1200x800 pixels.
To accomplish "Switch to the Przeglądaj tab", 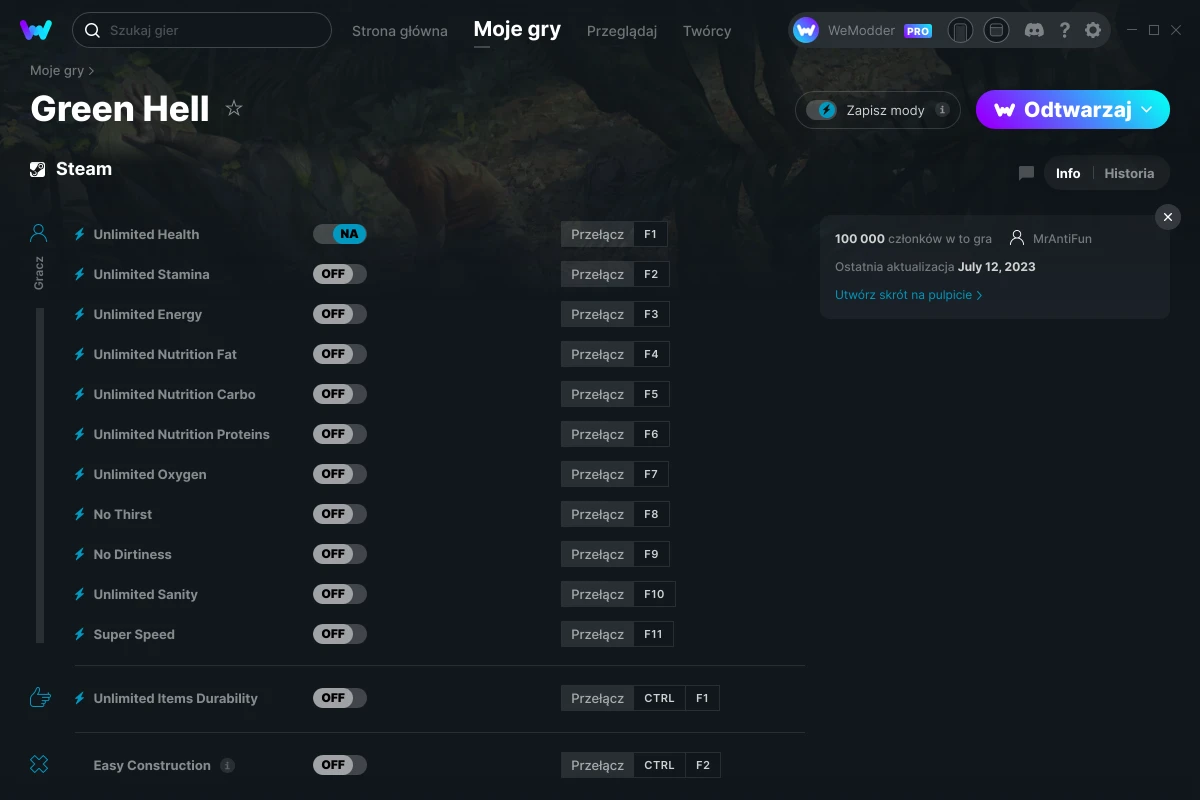I will tap(622, 31).
